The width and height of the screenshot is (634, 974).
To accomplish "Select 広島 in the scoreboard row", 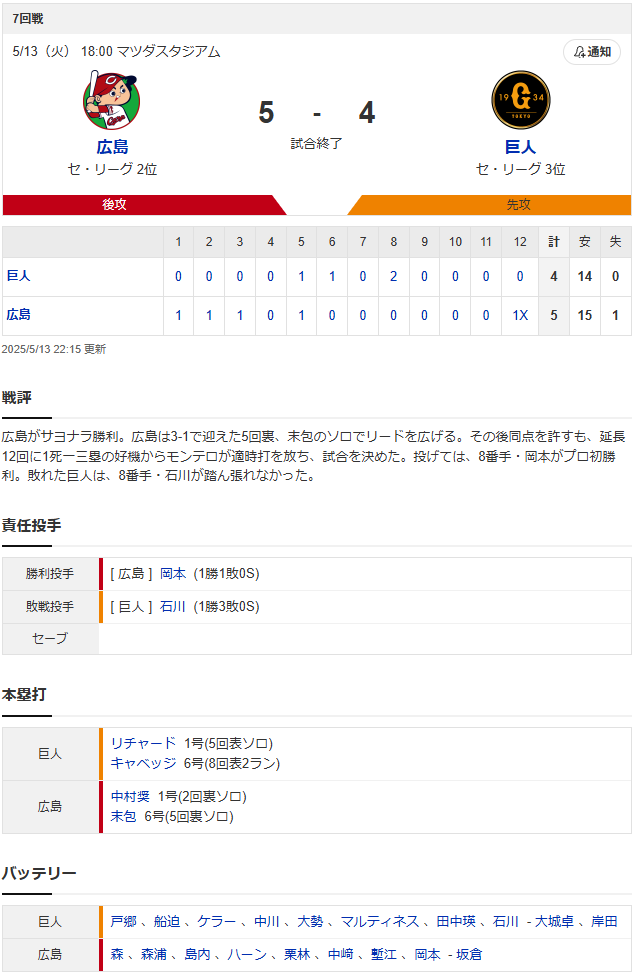I will click(x=19, y=315).
